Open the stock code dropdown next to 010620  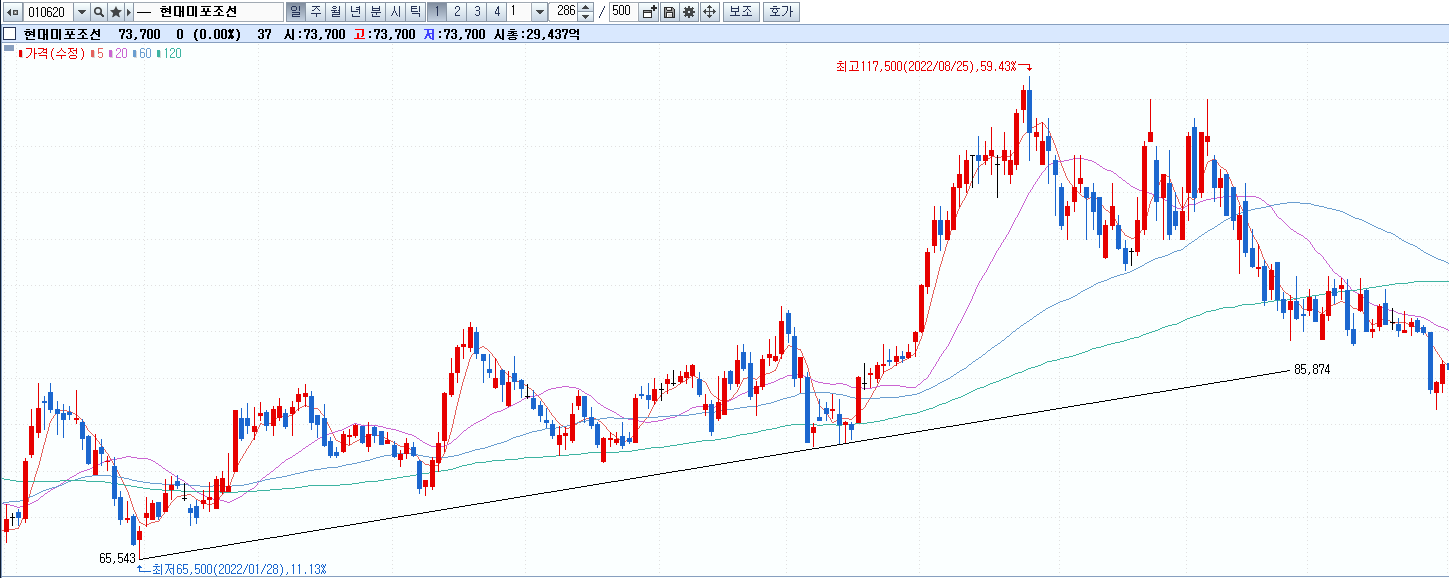tap(82, 12)
